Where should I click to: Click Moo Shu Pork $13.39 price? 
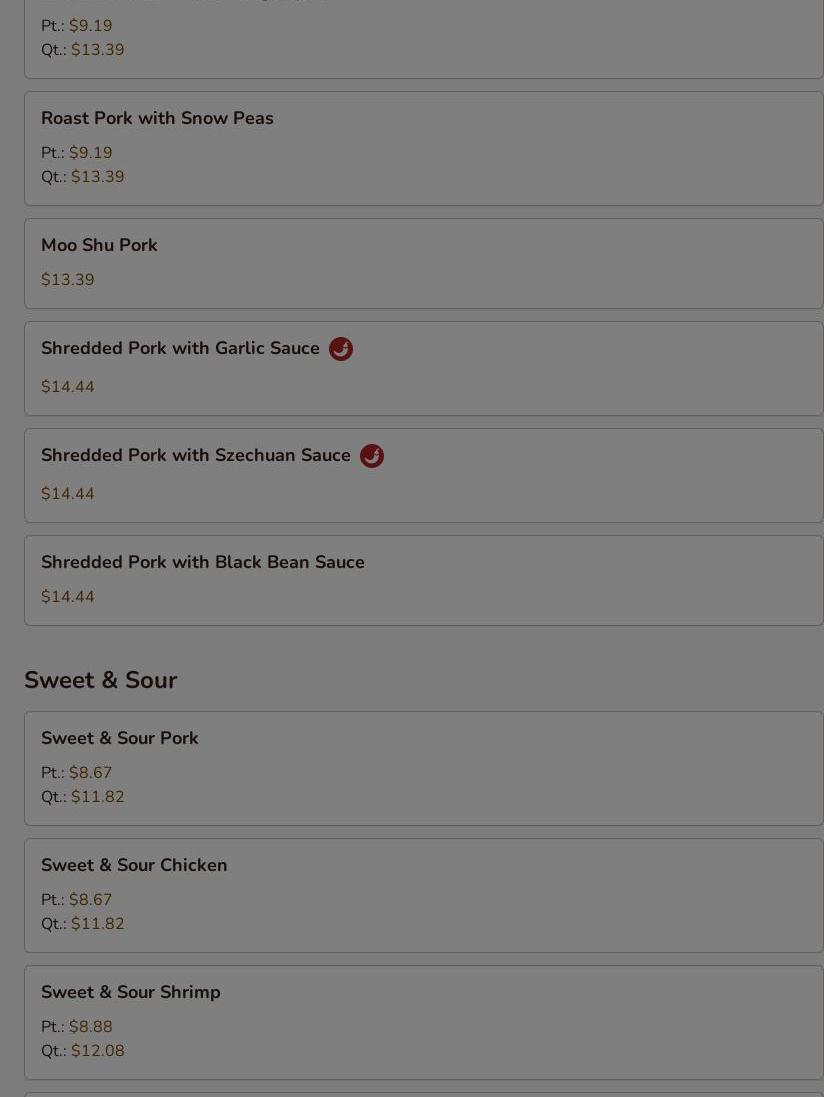(68, 280)
